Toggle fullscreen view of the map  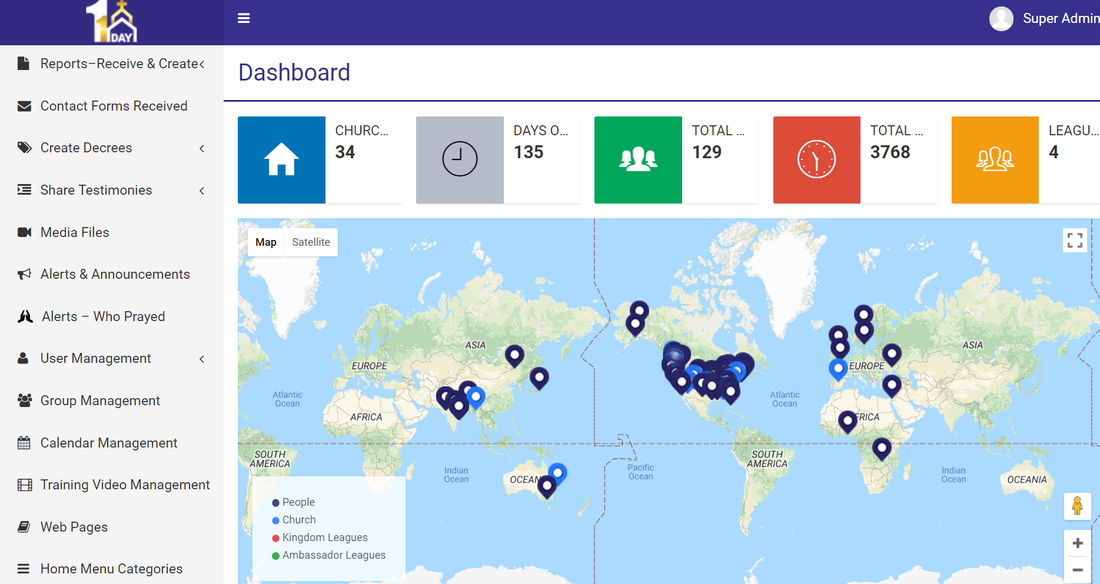[x=1075, y=240]
